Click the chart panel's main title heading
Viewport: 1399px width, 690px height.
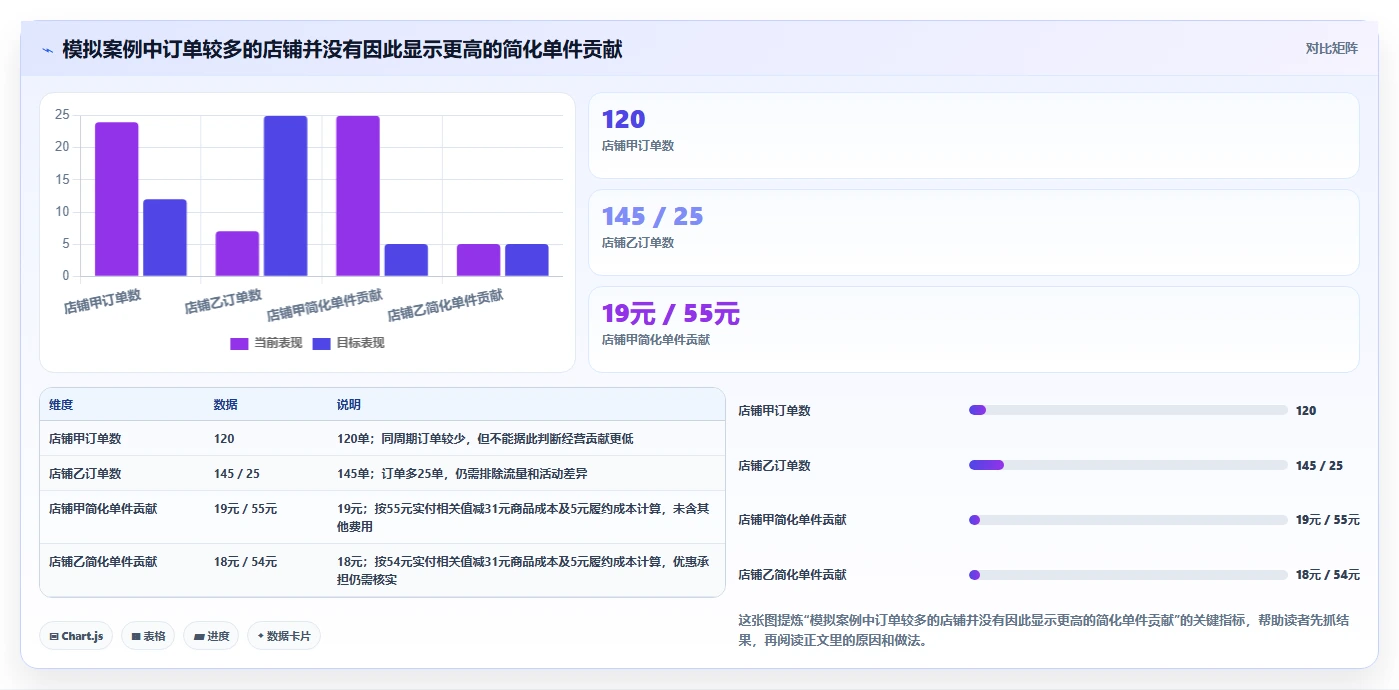coord(342,49)
